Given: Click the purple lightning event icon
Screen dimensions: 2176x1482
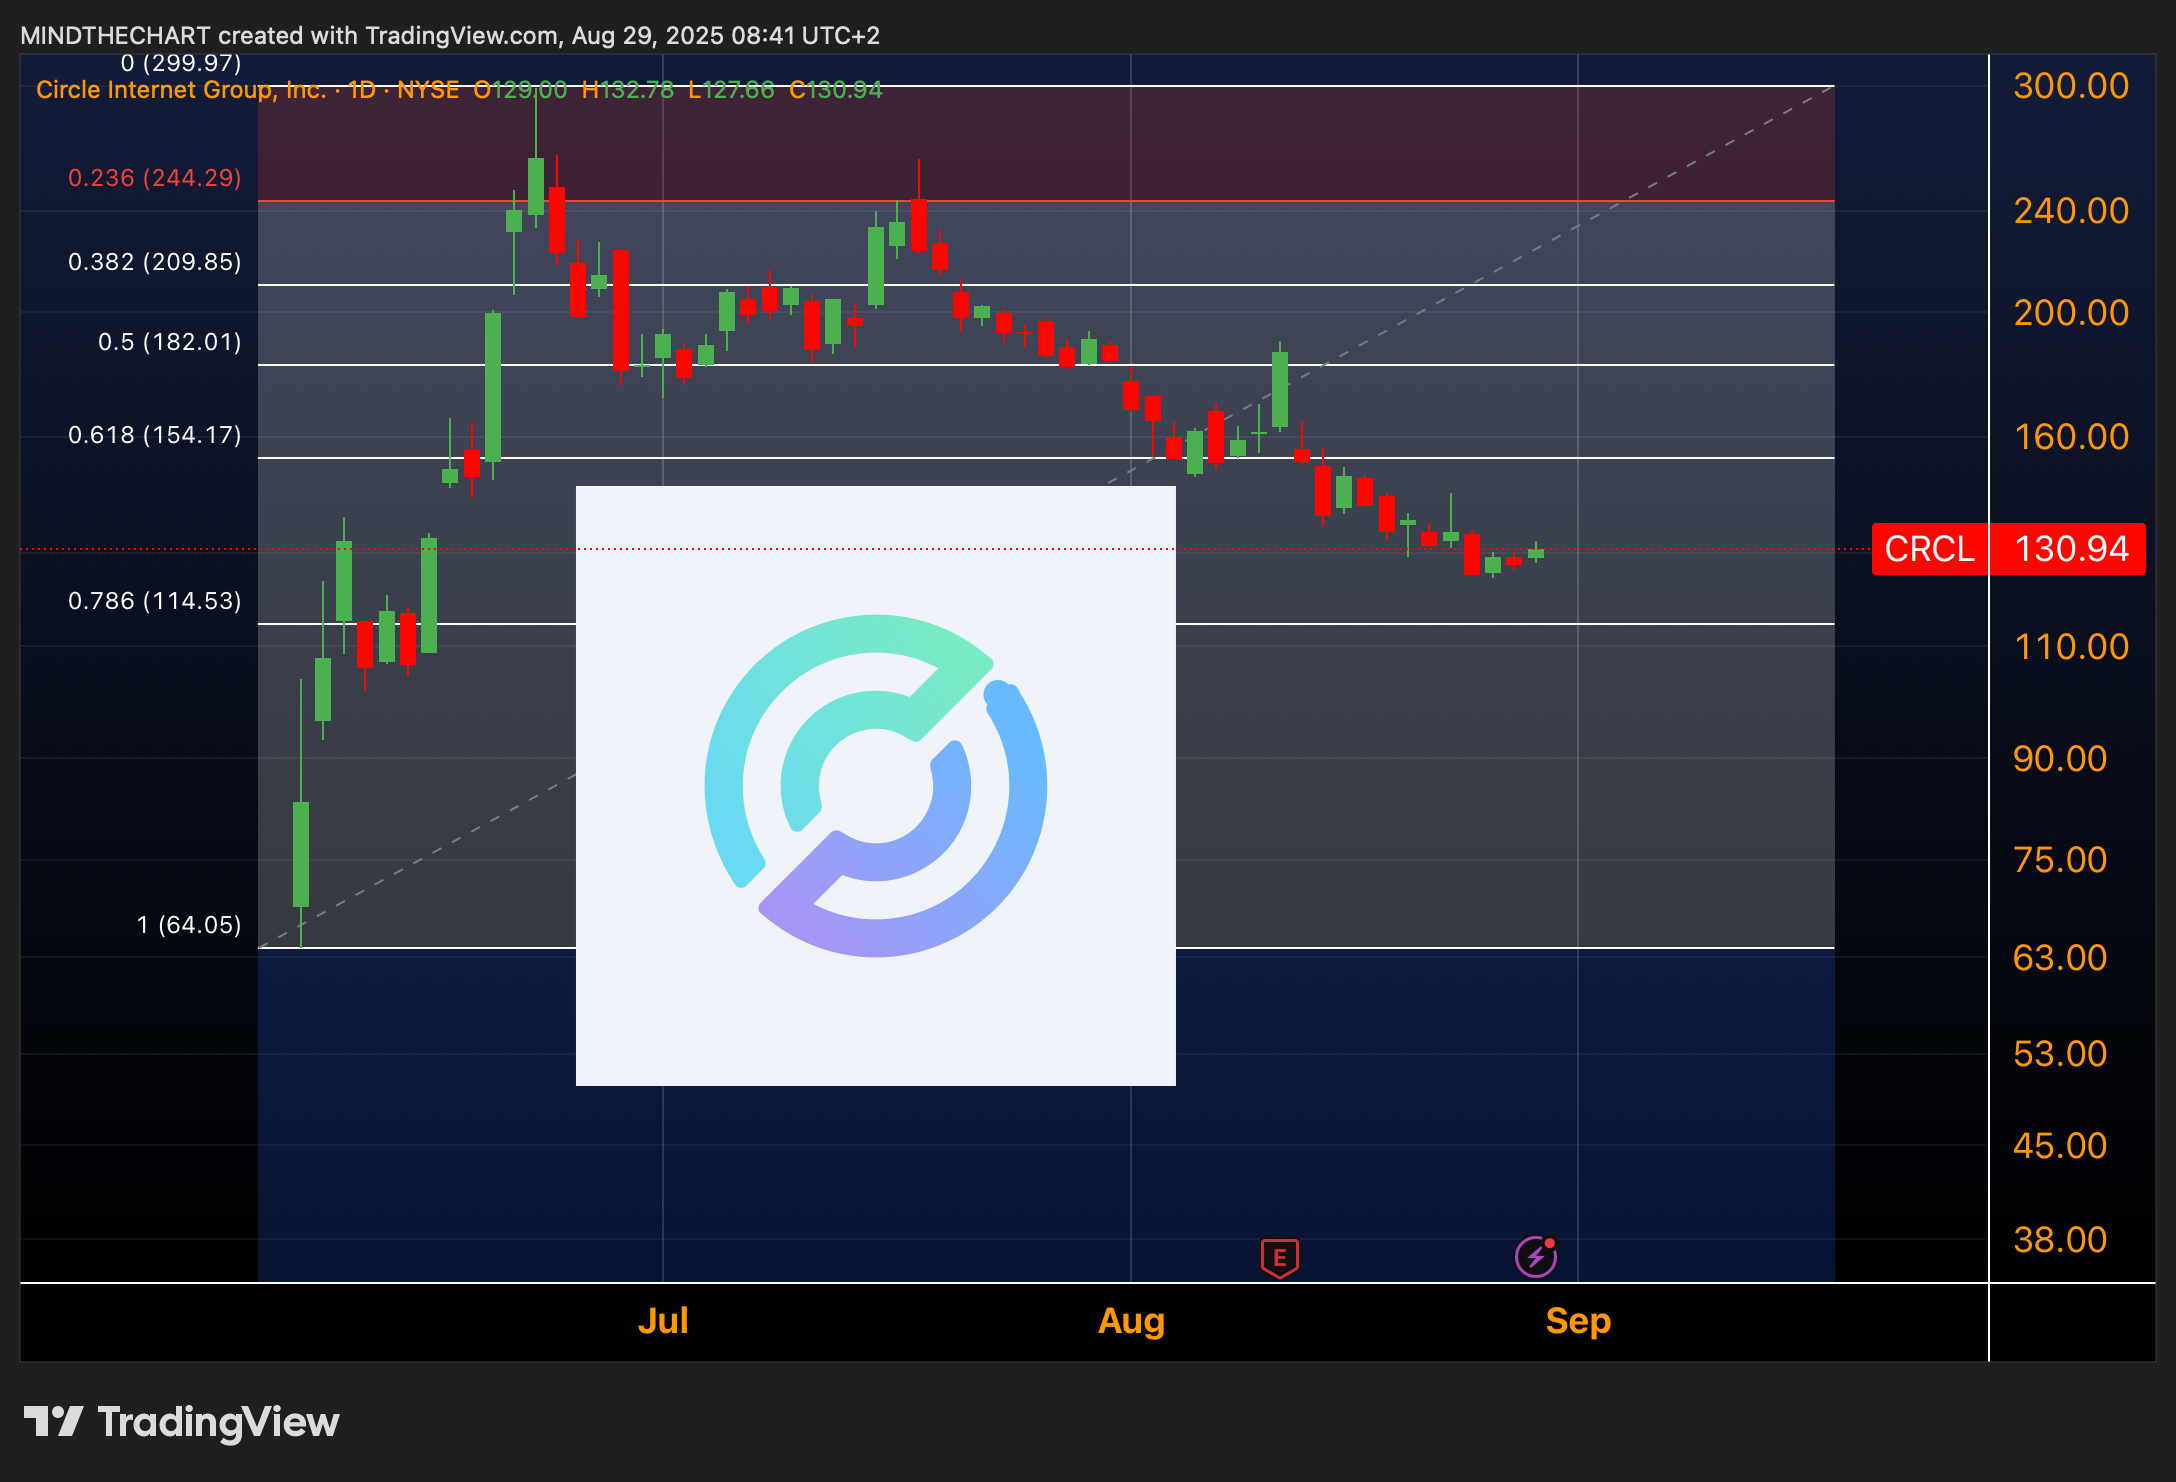Looking at the screenshot, I should pyautogui.click(x=1536, y=1257).
